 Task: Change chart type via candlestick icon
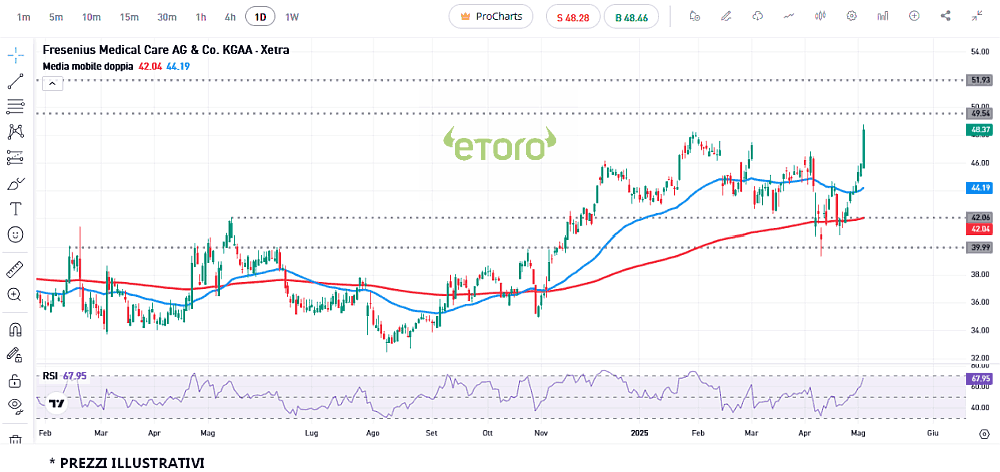pos(820,17)
